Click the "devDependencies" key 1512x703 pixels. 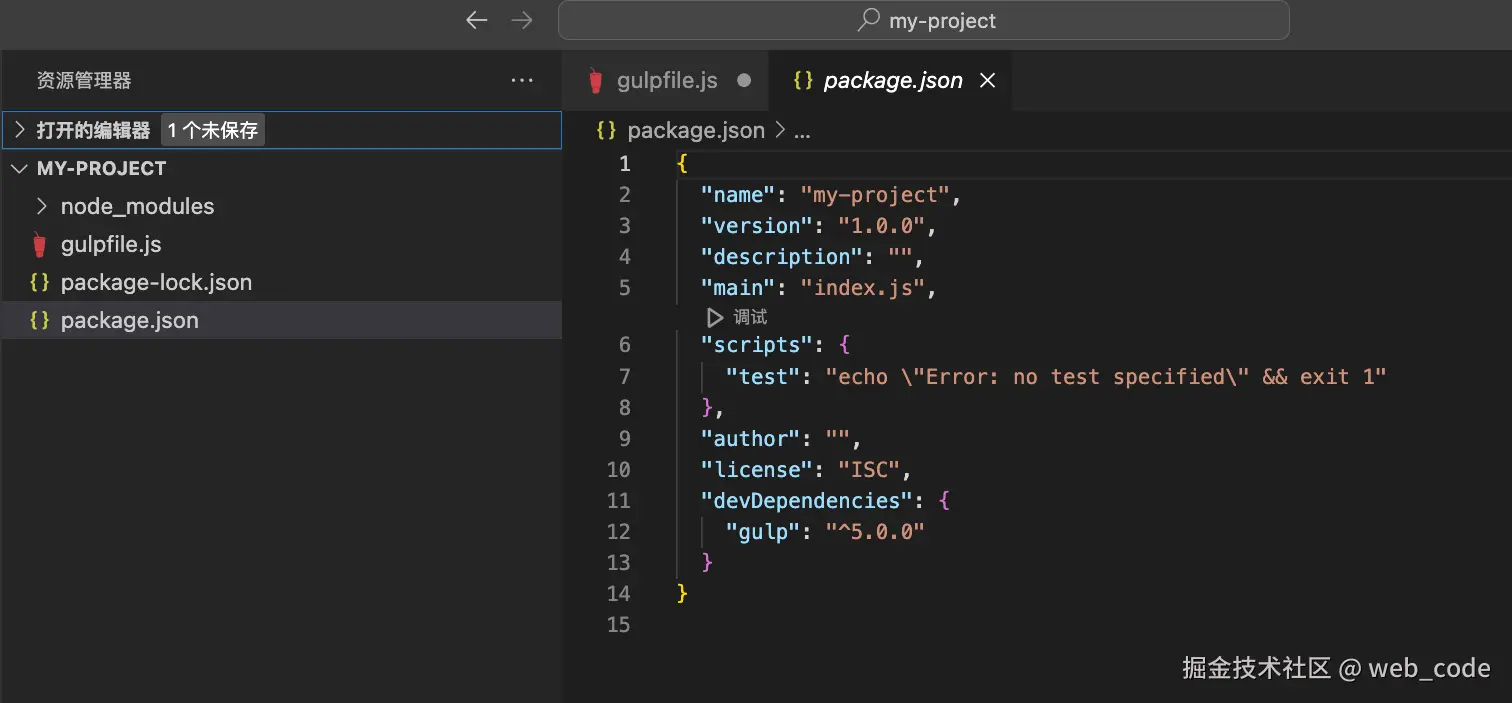(x=806, y=501)
